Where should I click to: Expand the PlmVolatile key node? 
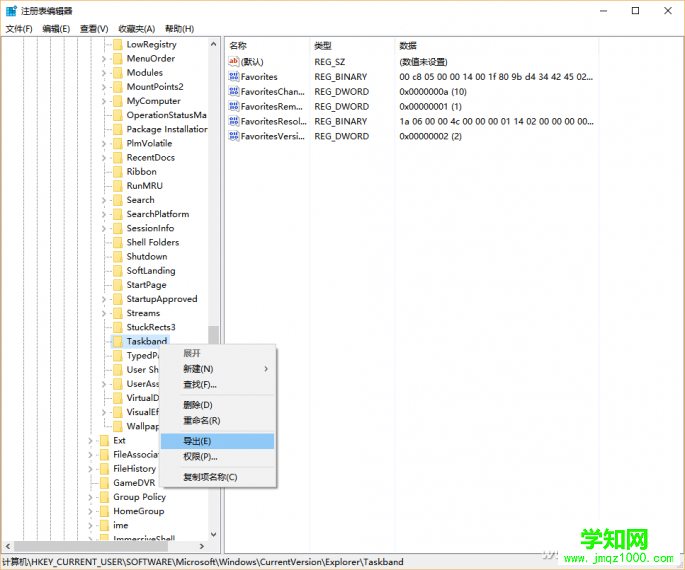pyautogui.click(x=104, y=143)
